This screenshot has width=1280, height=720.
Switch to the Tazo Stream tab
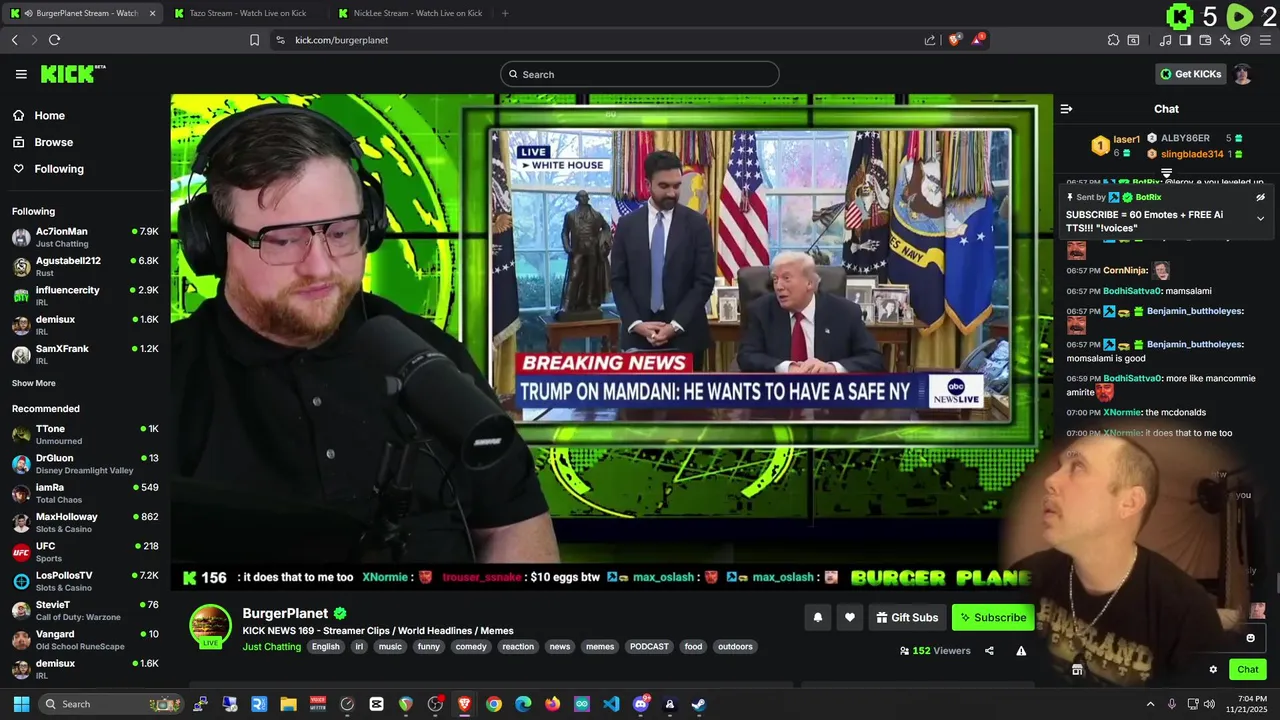coord(247,13)
